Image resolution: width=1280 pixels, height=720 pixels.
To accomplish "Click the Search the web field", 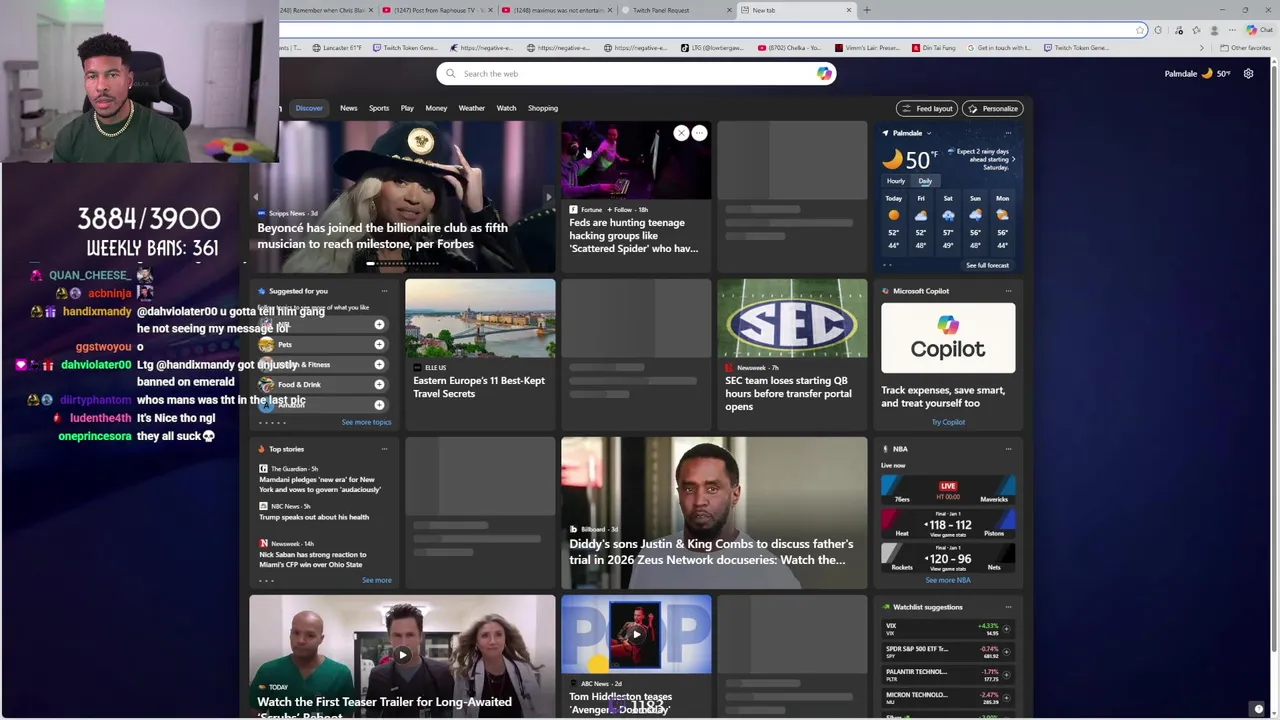I will pyautogui.click(x=636, y=73).
